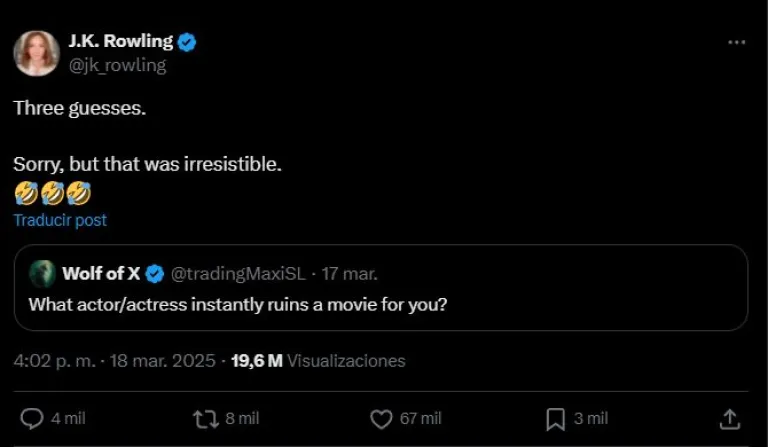Click the @tradingMaxiSL handle

tap(237, 273)
